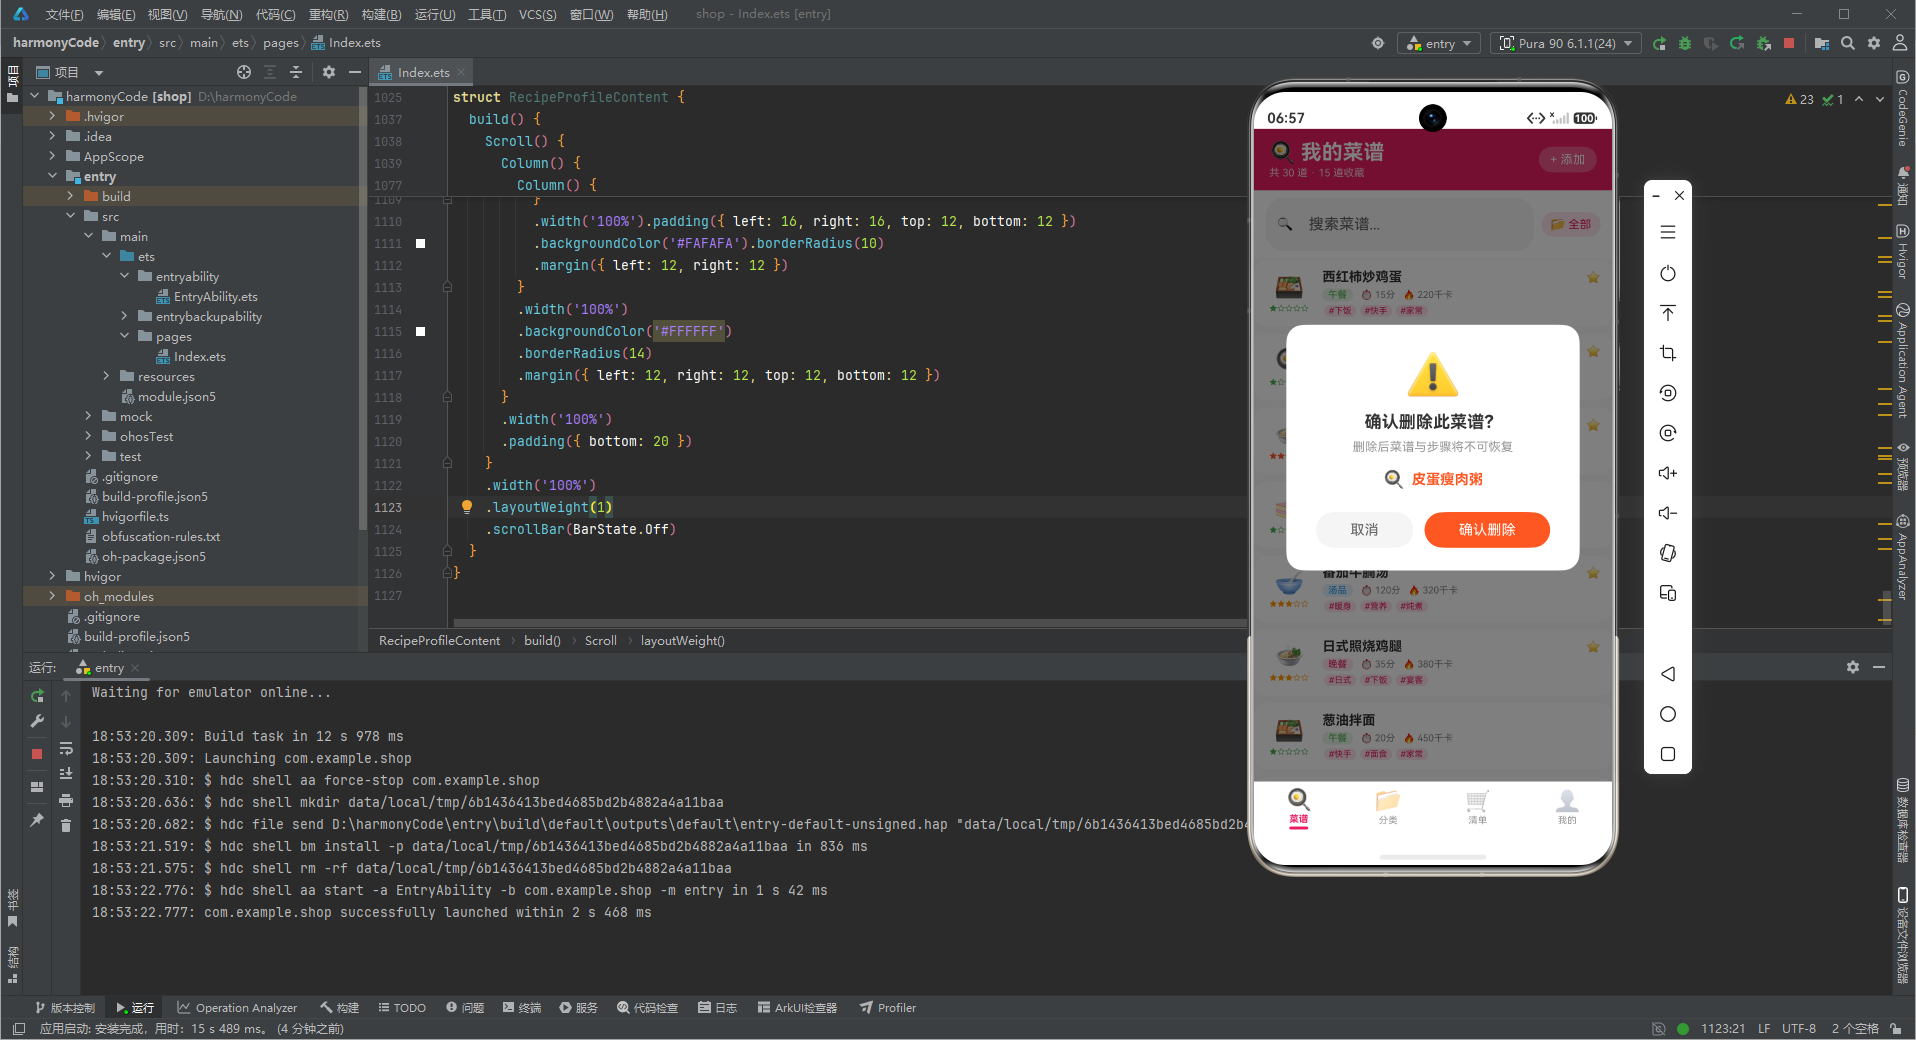This screenshot has height=1040, width=1916.
Task: Click the emulator back triangle button
Action: tap(1668, 674)
